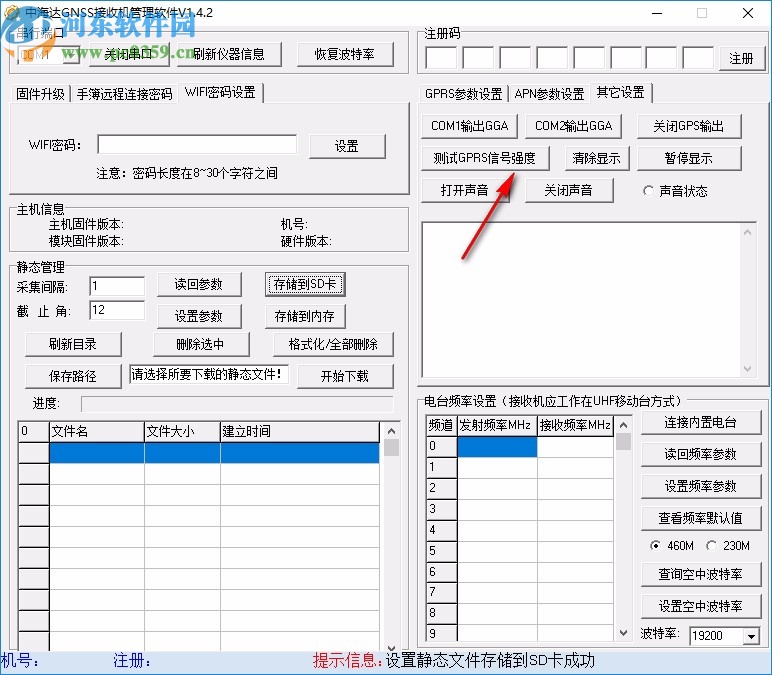
Task: Click the 文件大小 column header
Action: 182,431
